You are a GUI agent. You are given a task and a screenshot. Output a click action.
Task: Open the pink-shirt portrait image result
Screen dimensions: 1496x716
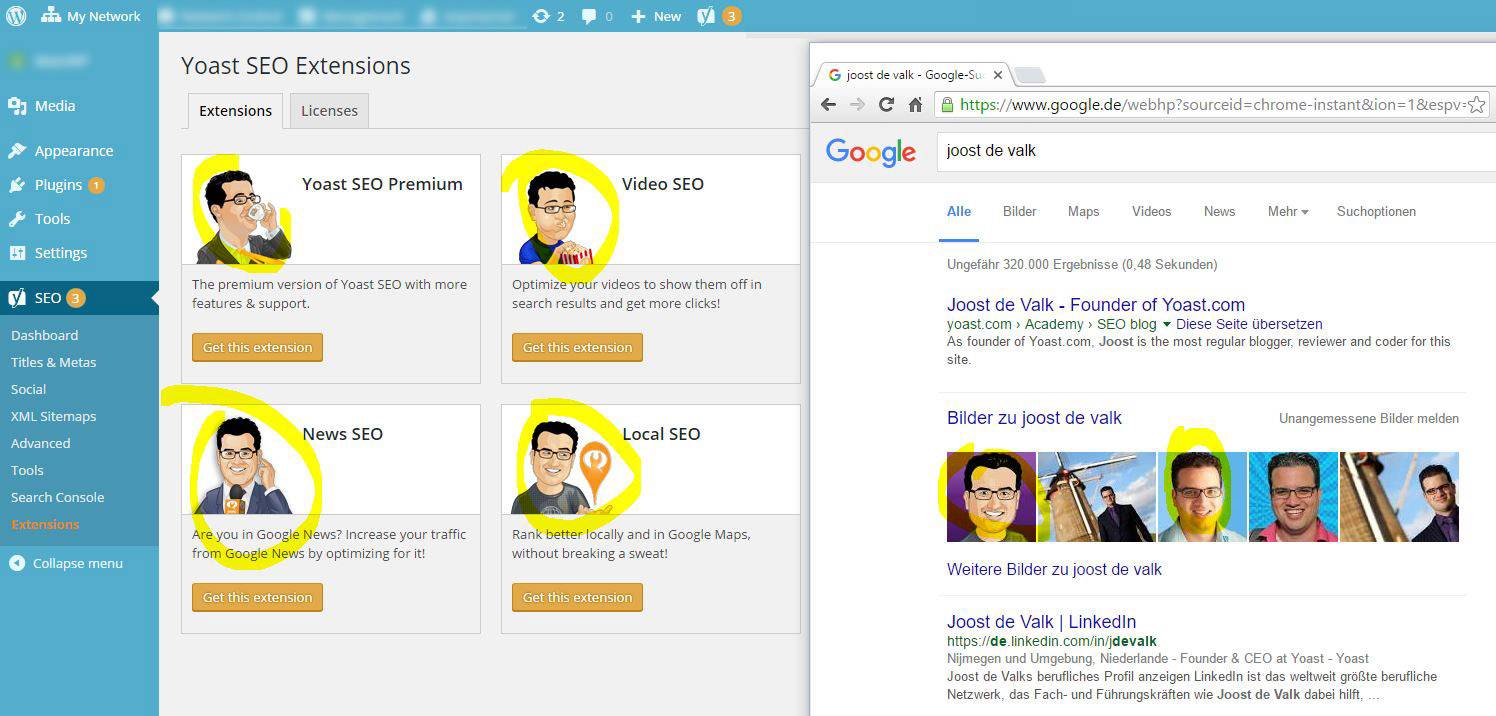coord(1293,497)
